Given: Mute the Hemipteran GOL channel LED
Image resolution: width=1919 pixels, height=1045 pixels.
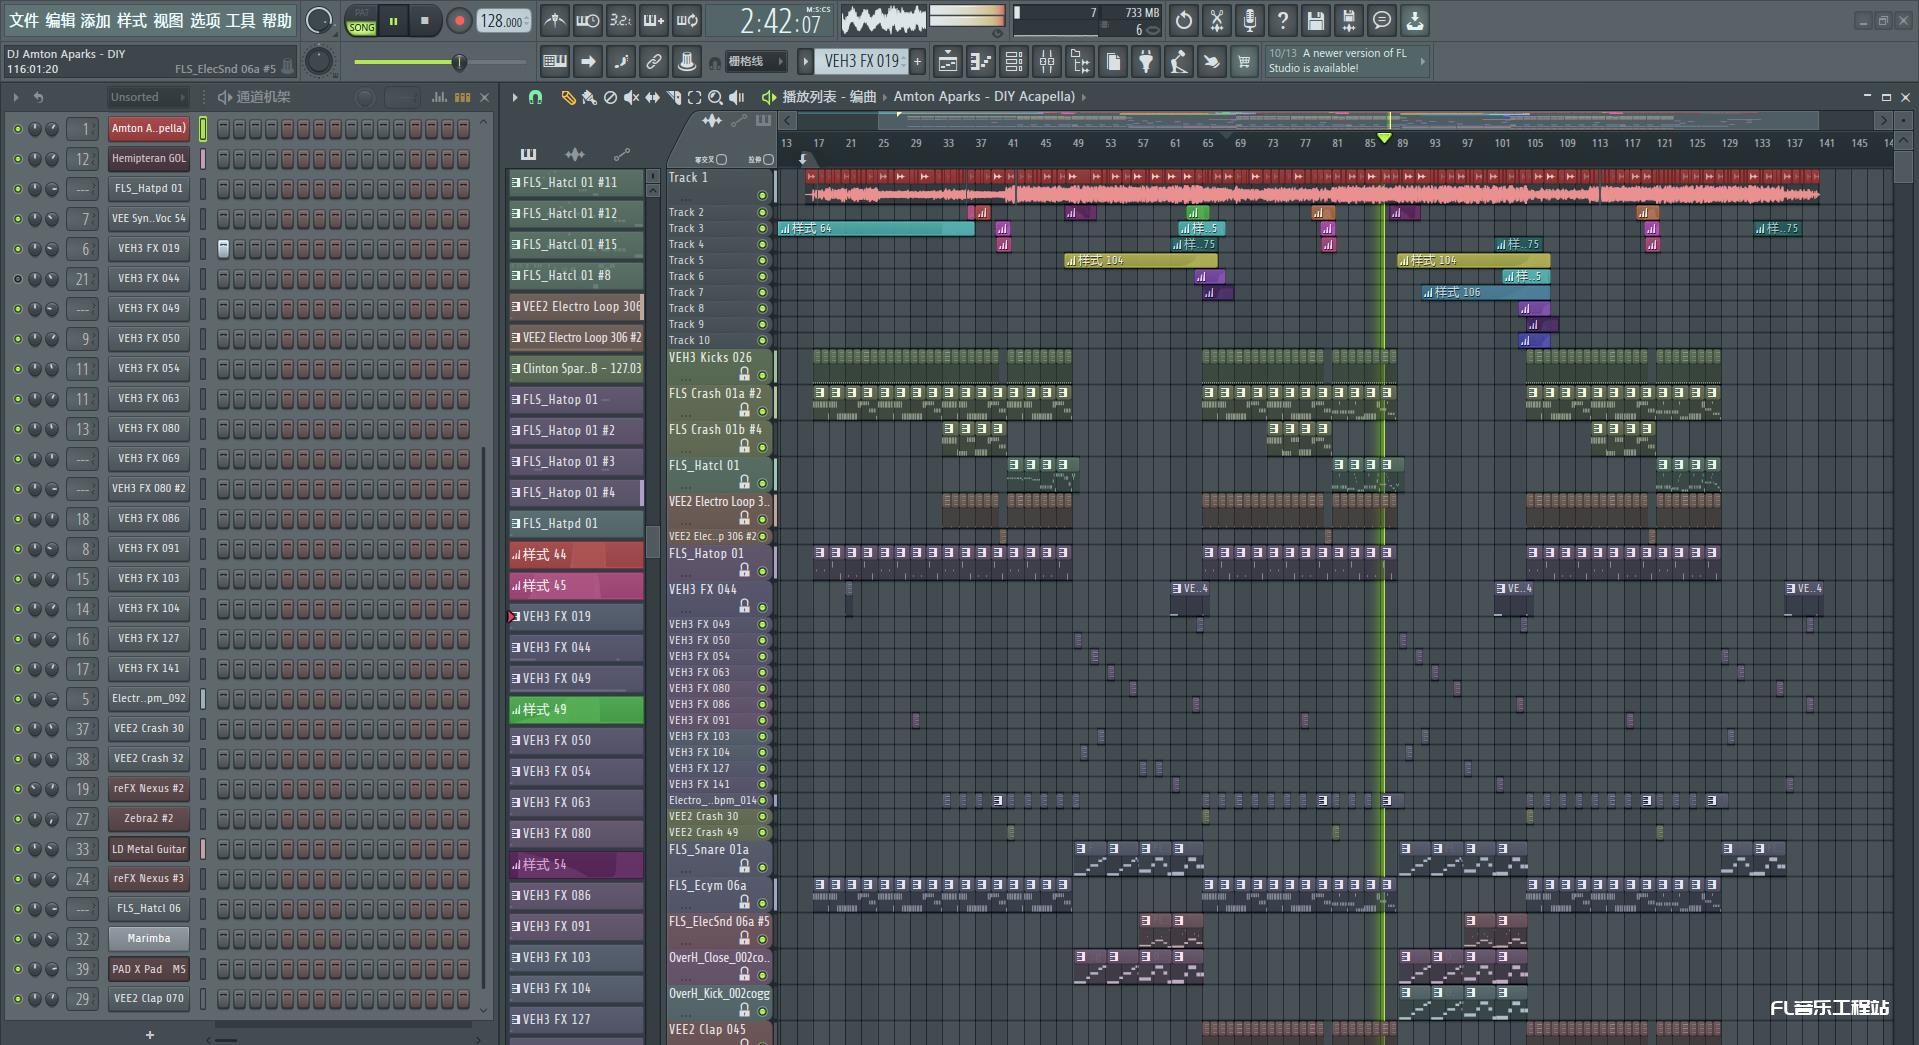Looking at the screenshot, I should pyautogui.click(x=17, y=159).
